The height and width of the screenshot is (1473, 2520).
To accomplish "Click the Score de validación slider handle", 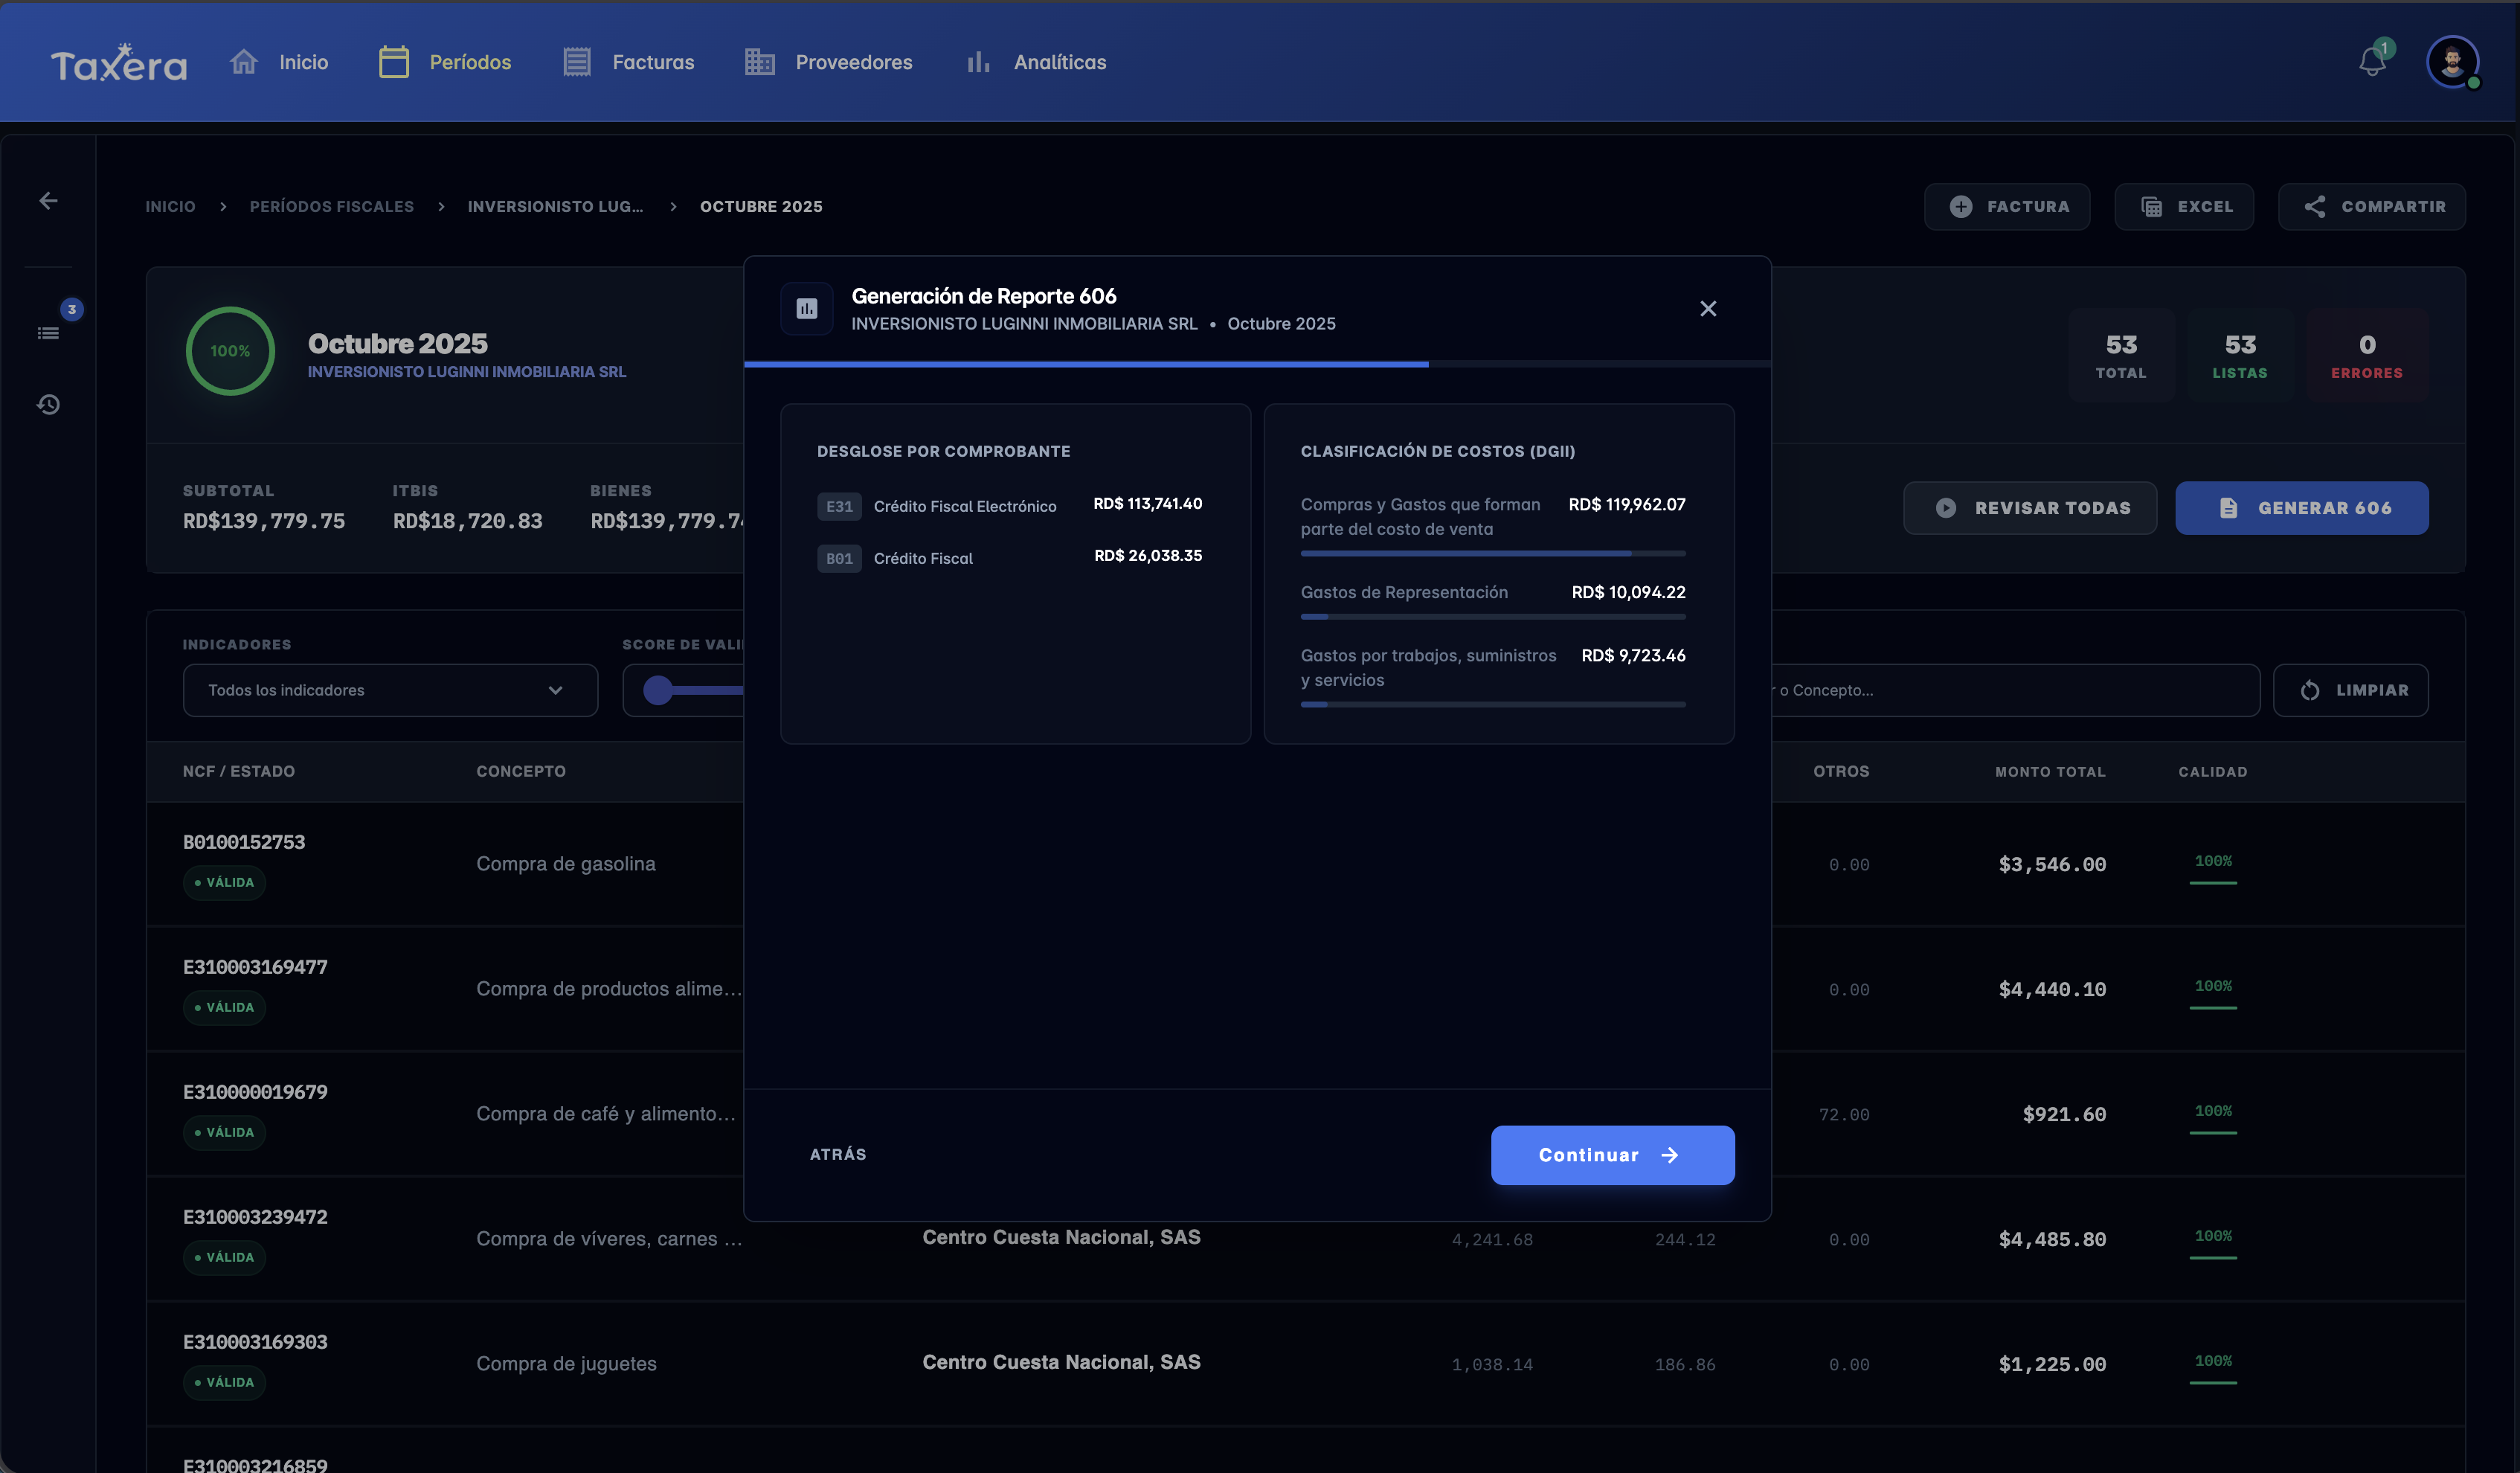I will 658,690.
